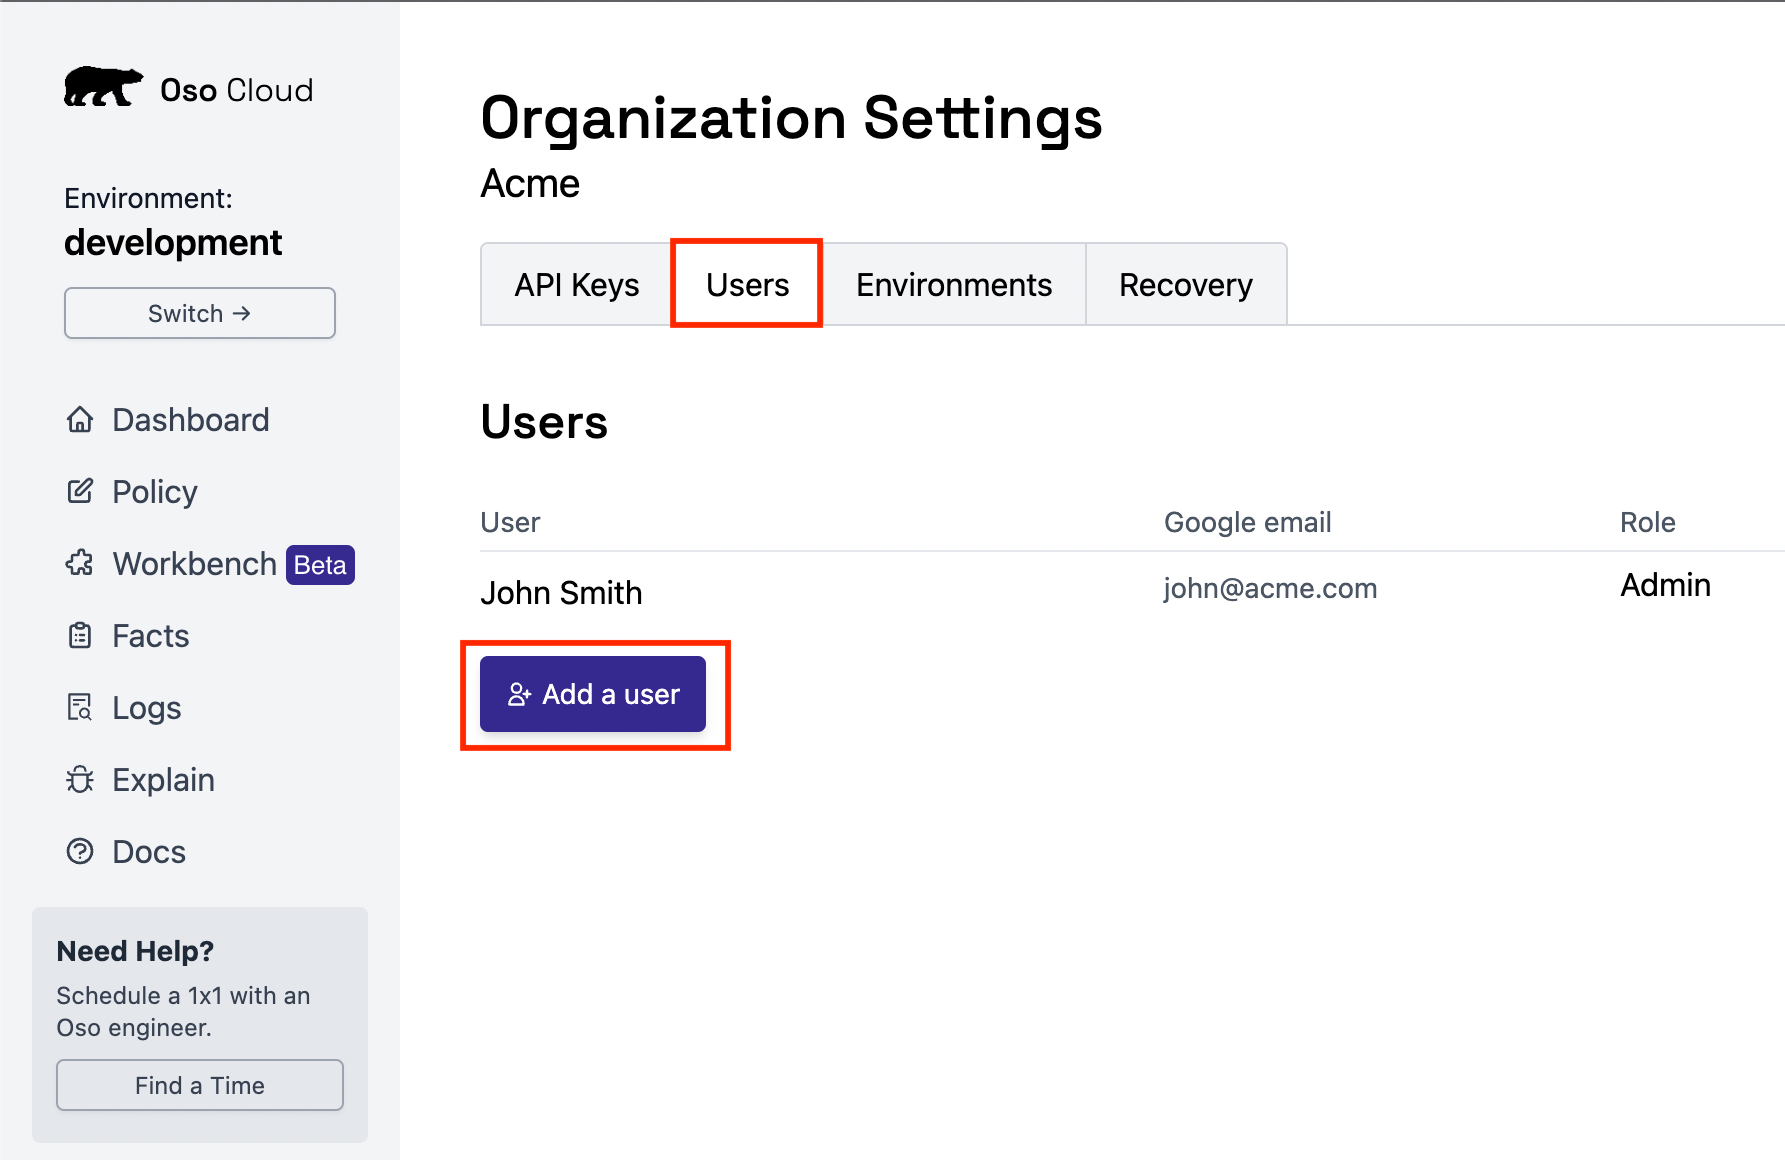Screen dimensions: 1785x1160
Task: Click the Policy edit pencil icon
Action: pyautogui.click(x=80, y=492)
